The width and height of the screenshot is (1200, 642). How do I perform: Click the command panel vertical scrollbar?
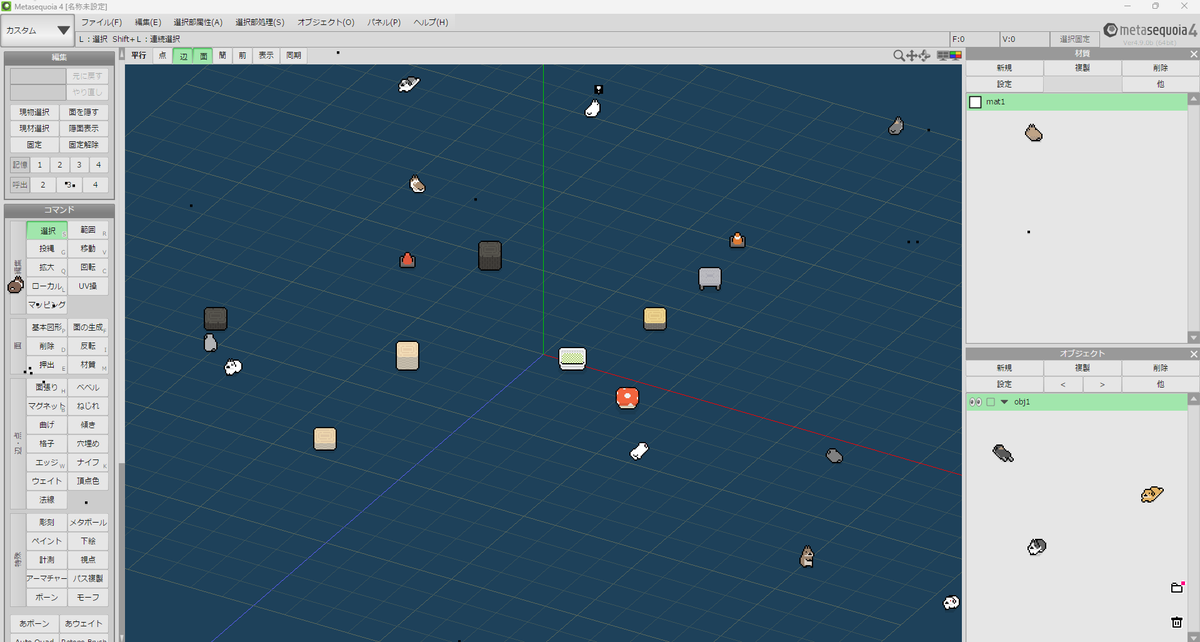pos(121,550)
